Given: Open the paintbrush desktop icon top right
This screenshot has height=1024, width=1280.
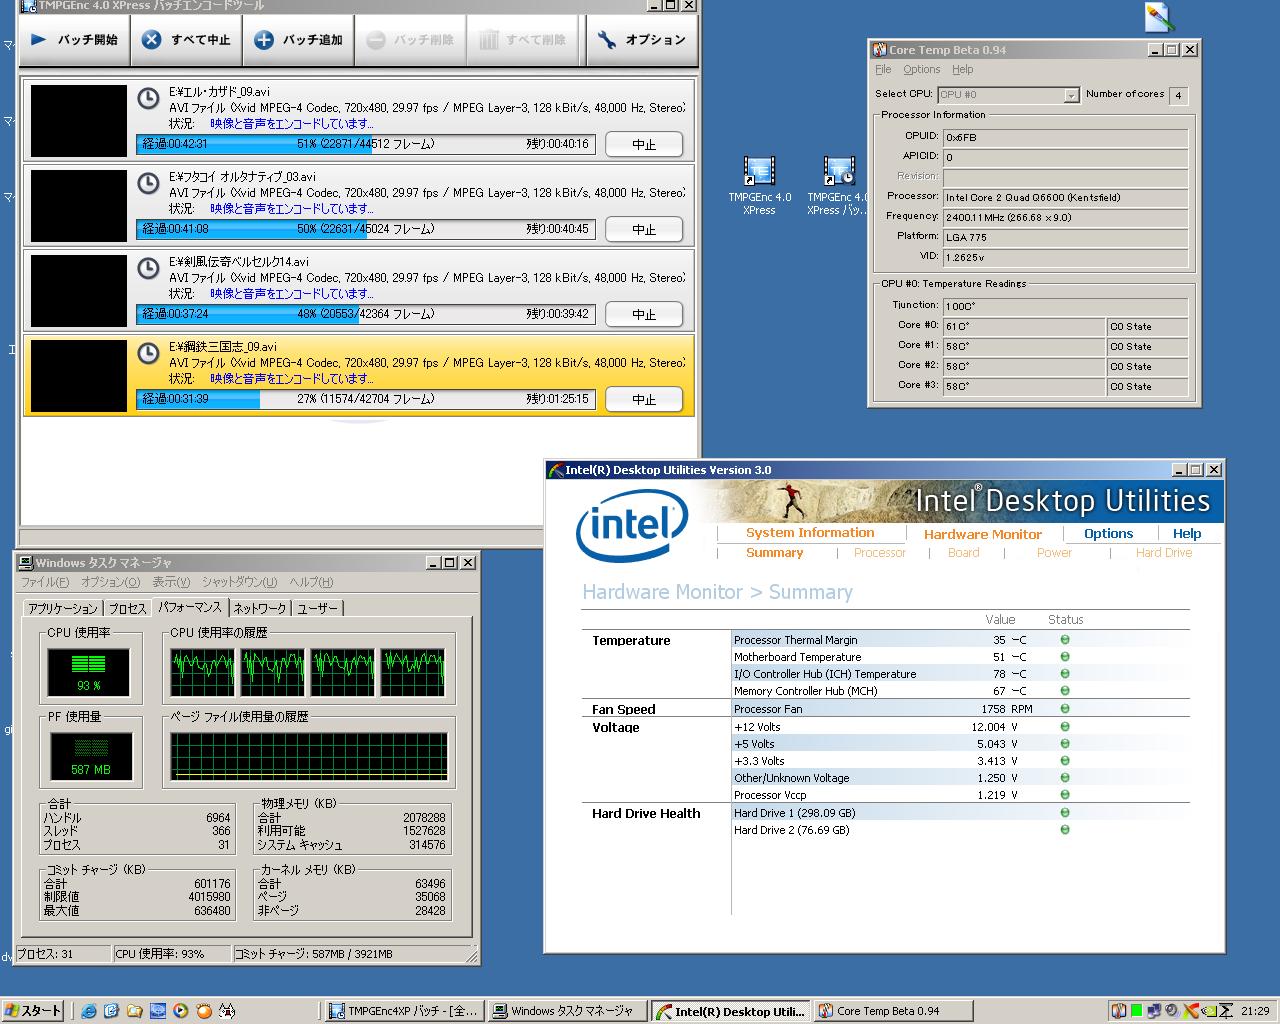Looking at the screenshot, I should (x=1159, y=17).
